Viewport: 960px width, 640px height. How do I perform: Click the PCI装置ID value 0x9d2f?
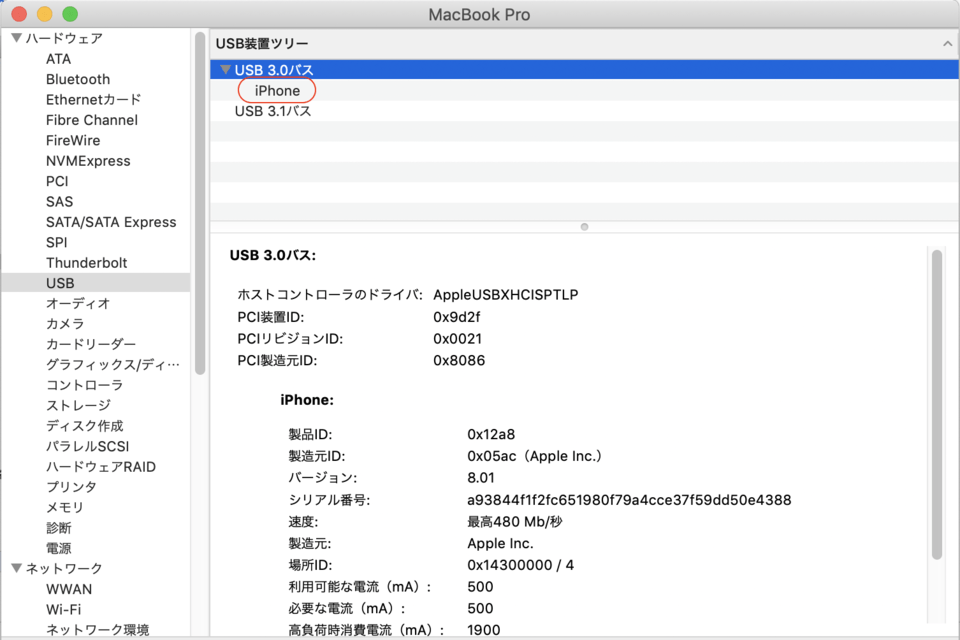[457, 317]
